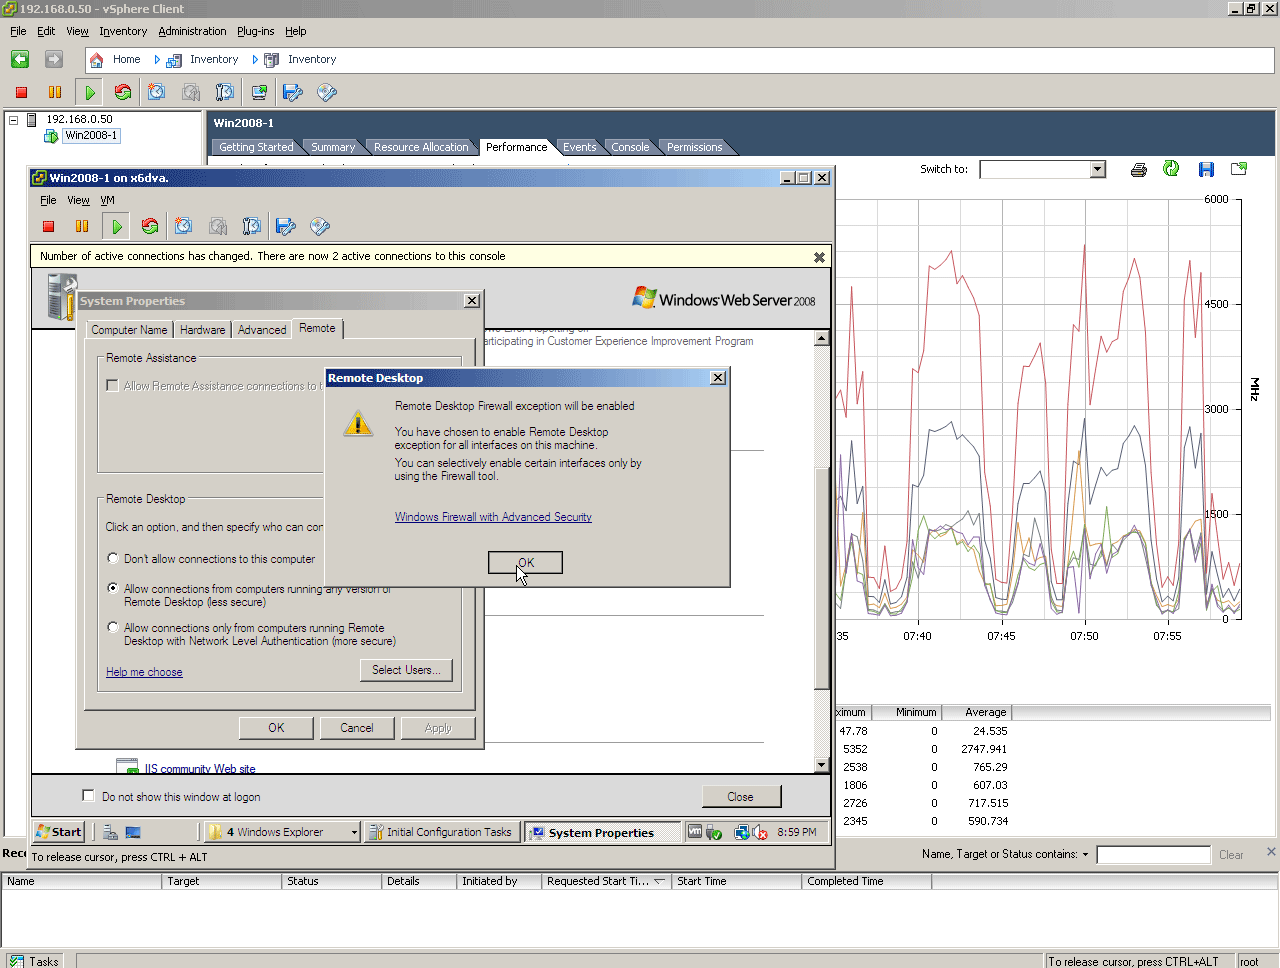Power off VM with main toolbar stop icon

tap(21, 93)
